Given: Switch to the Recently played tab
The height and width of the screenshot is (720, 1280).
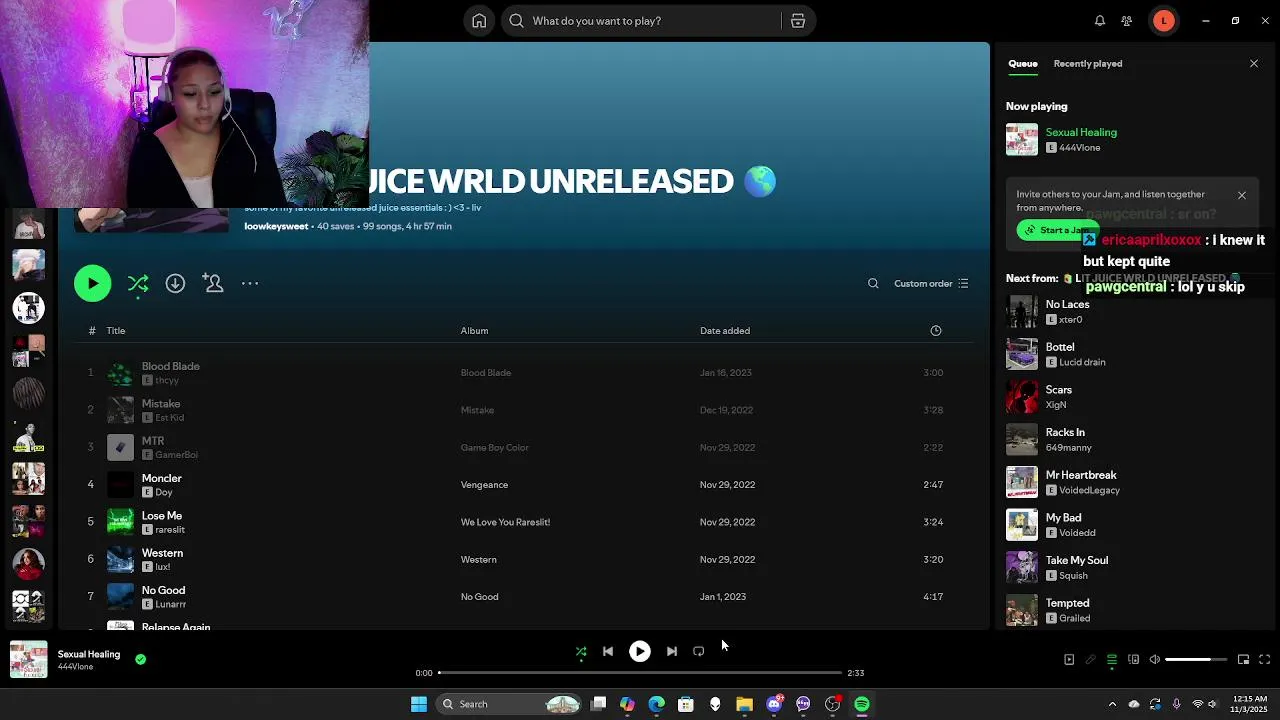Looking at the screenshot, I should pos(1087,64).
